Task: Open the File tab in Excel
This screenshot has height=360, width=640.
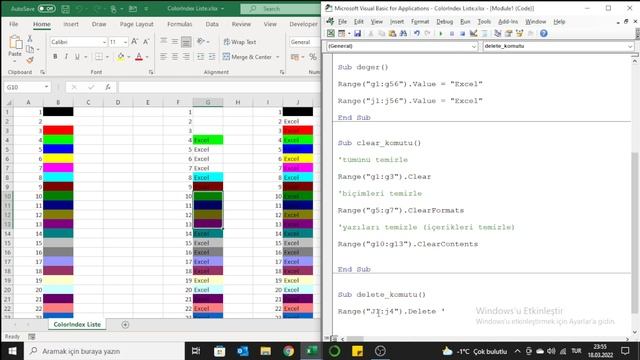Action: (x=13, y=24)
